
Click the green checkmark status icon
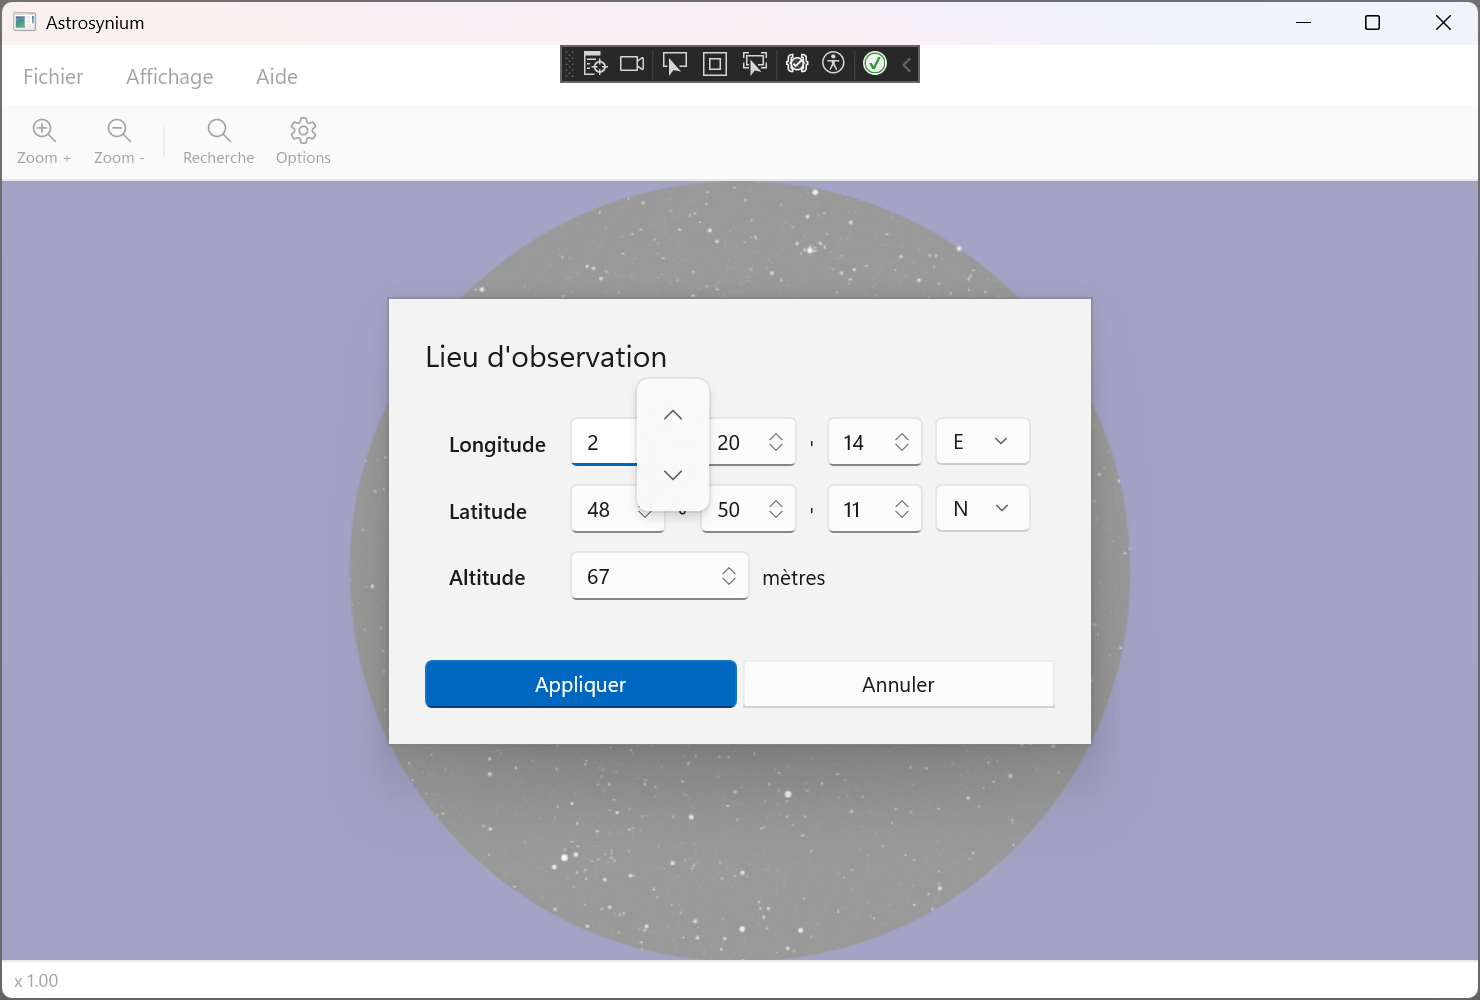coord(875,64)
